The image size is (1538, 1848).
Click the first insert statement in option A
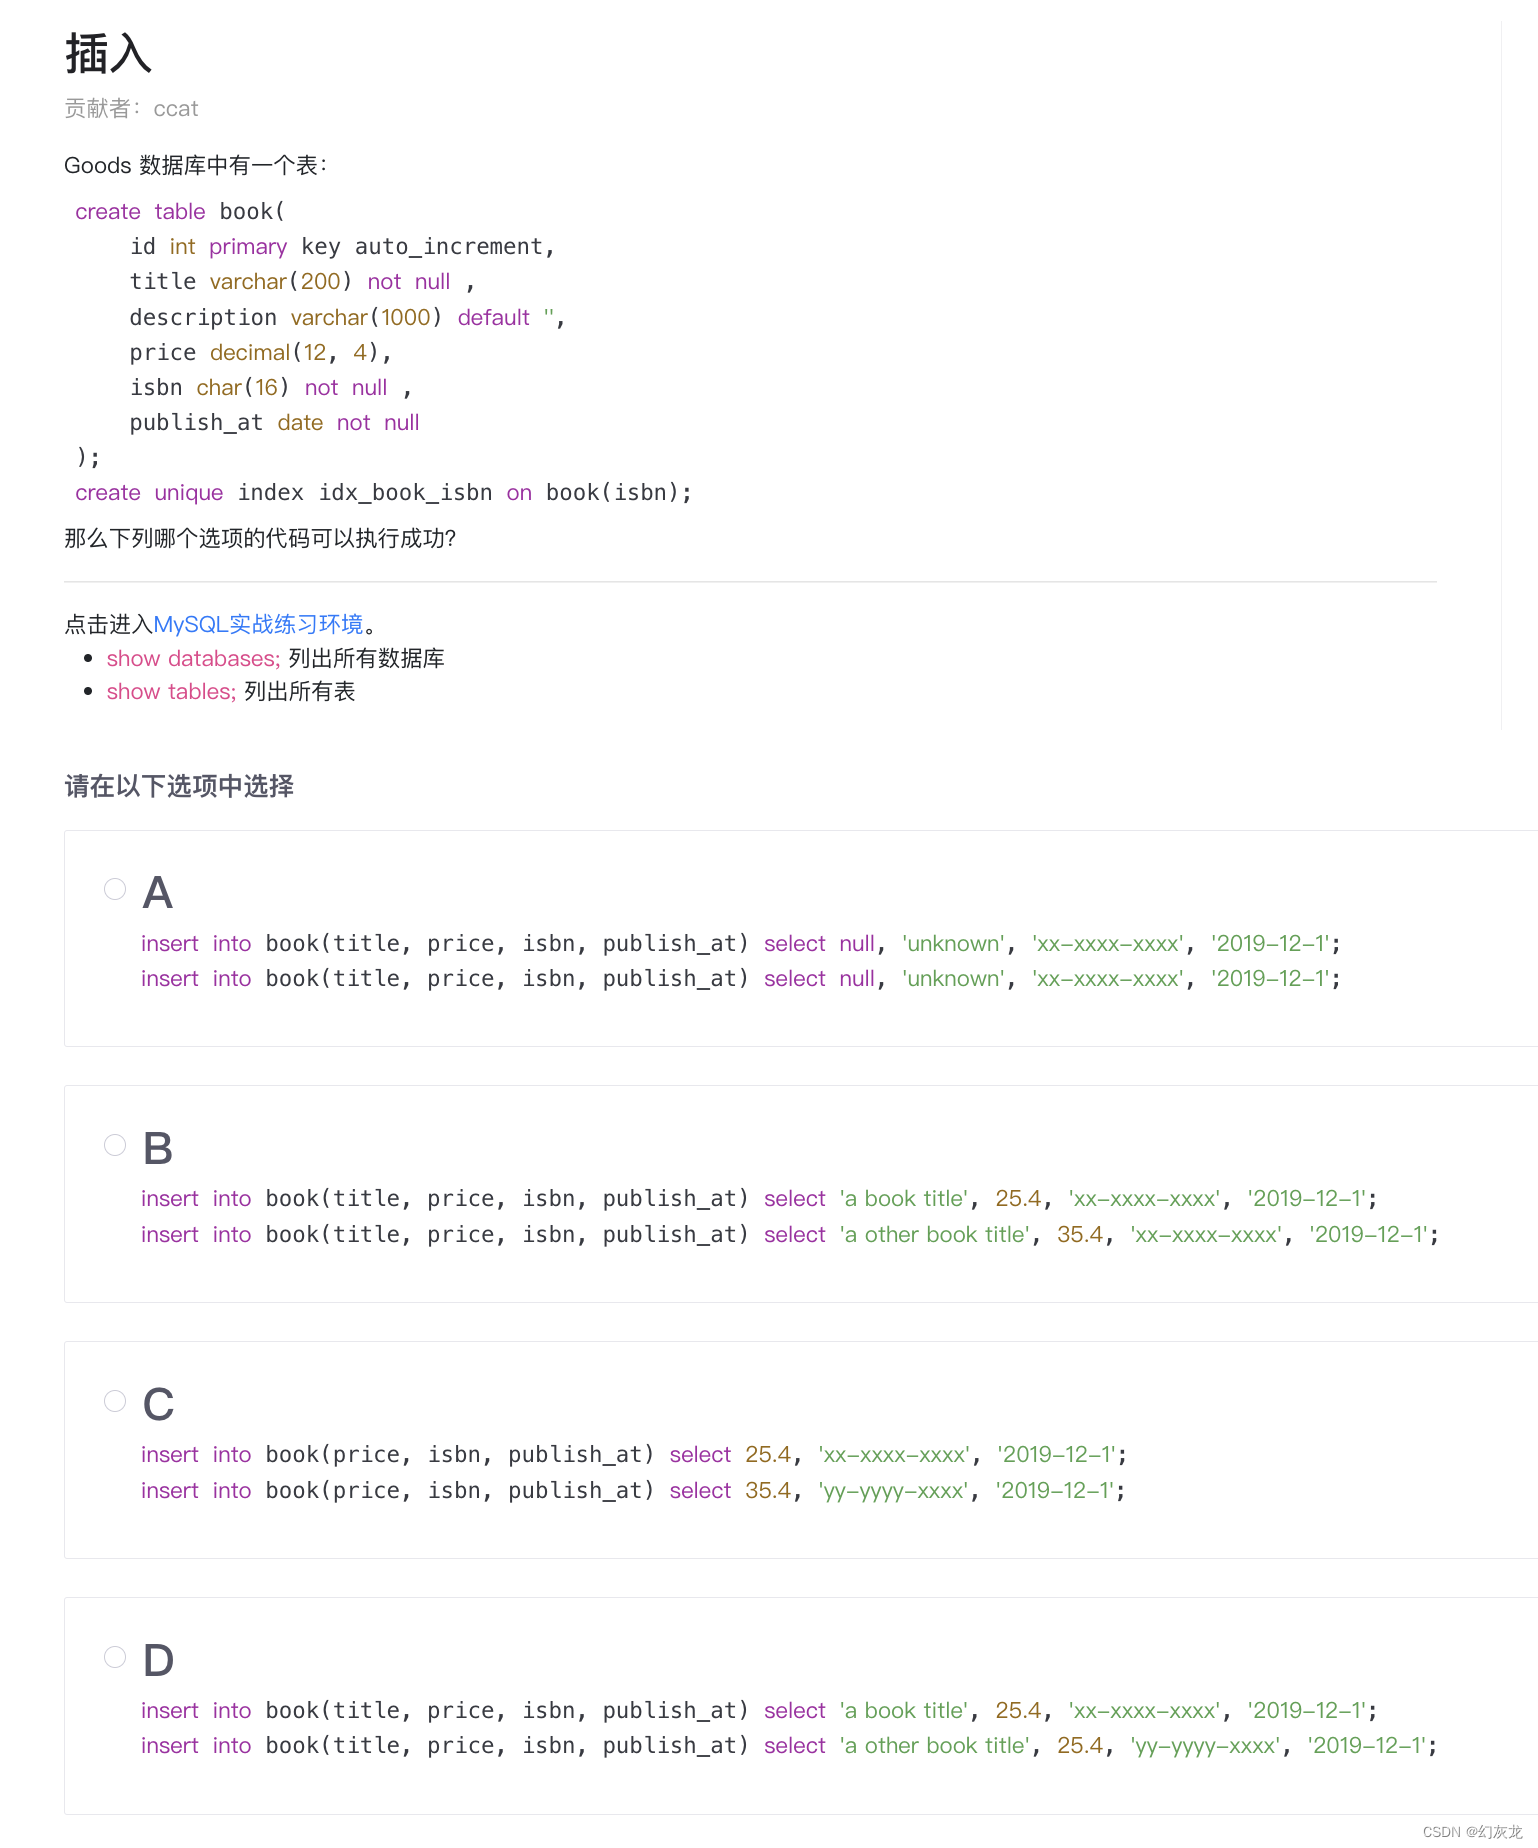pyautogui.click(x=740, y=943)
